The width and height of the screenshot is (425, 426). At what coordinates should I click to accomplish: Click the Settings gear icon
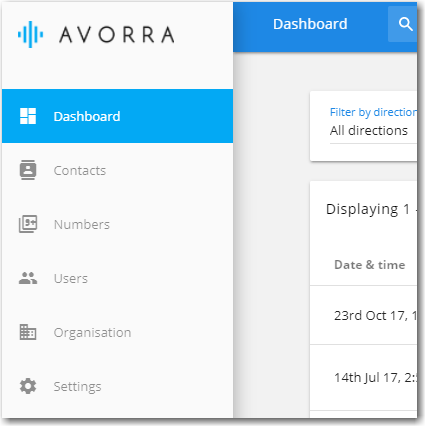tap(28, 386)
